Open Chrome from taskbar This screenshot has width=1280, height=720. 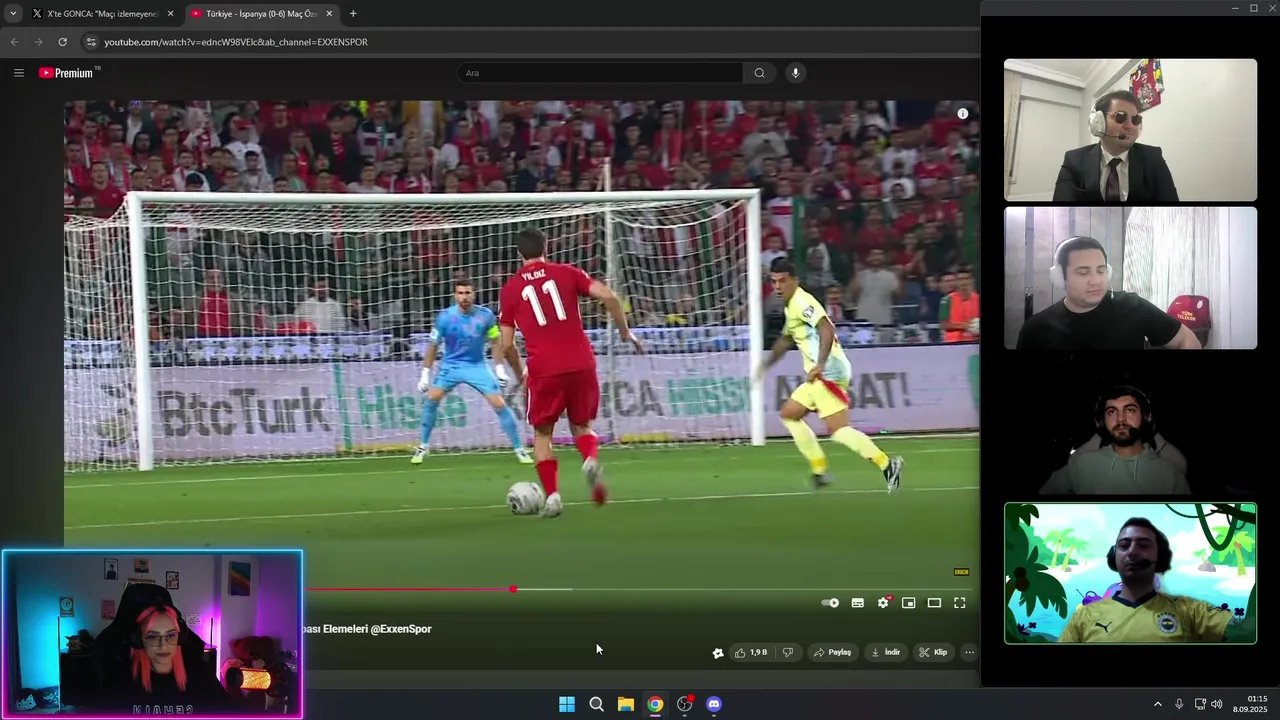[x=655, y=704]
